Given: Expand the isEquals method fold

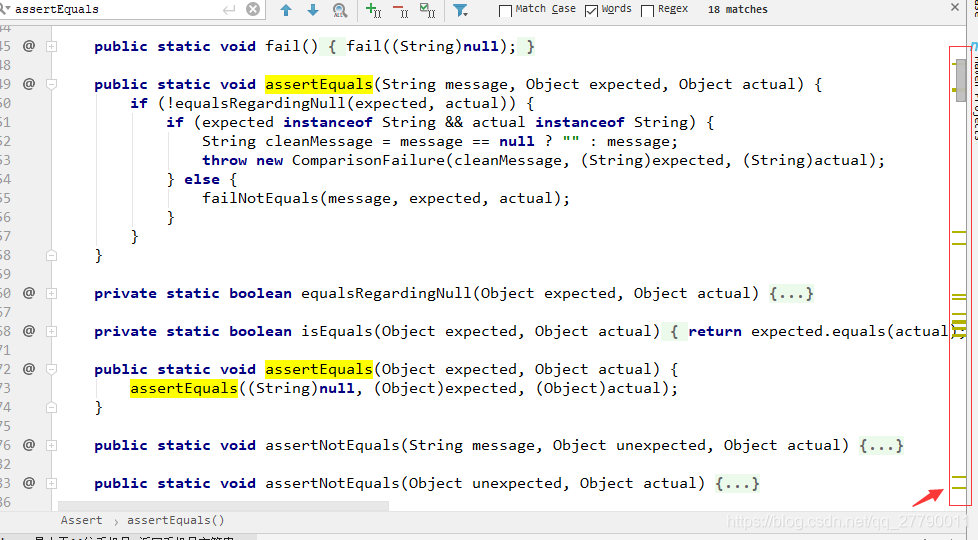Looking at the screenshot, I should click(52, 332).
